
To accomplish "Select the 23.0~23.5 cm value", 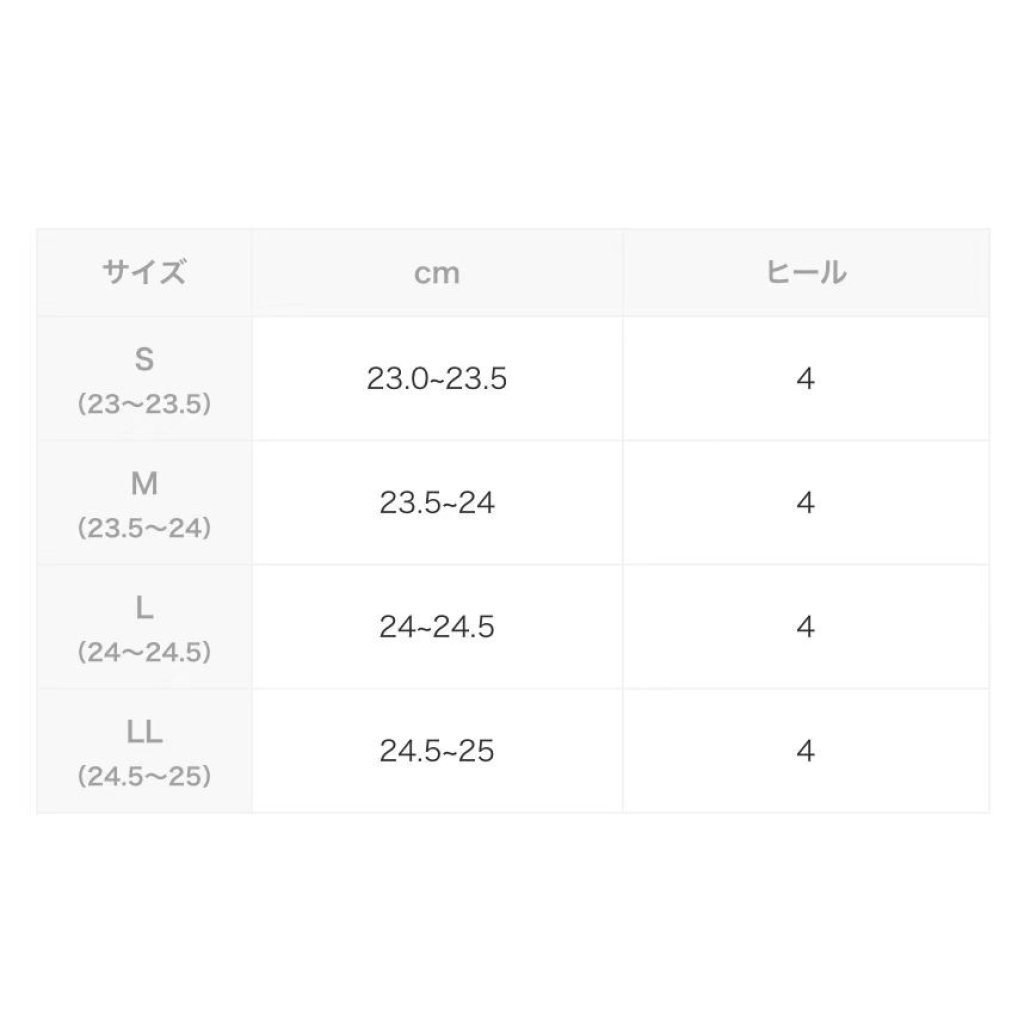I will pyautogui.click(x=437, y=380).
